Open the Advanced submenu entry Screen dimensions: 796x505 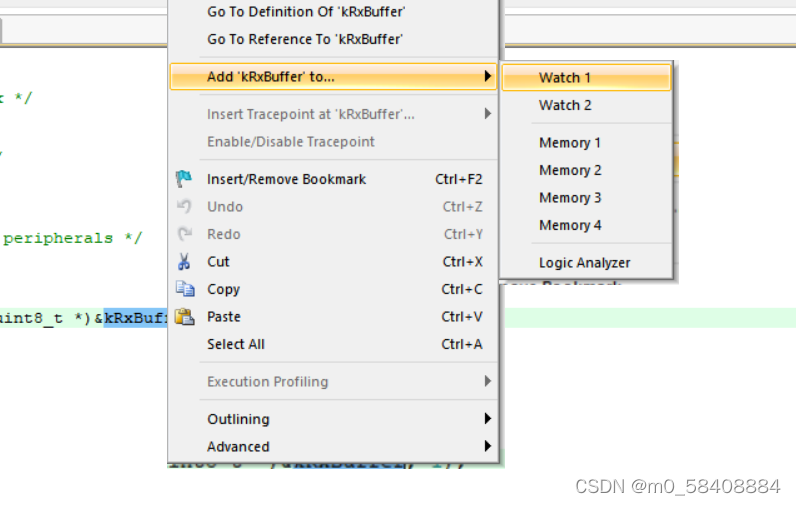333,446
